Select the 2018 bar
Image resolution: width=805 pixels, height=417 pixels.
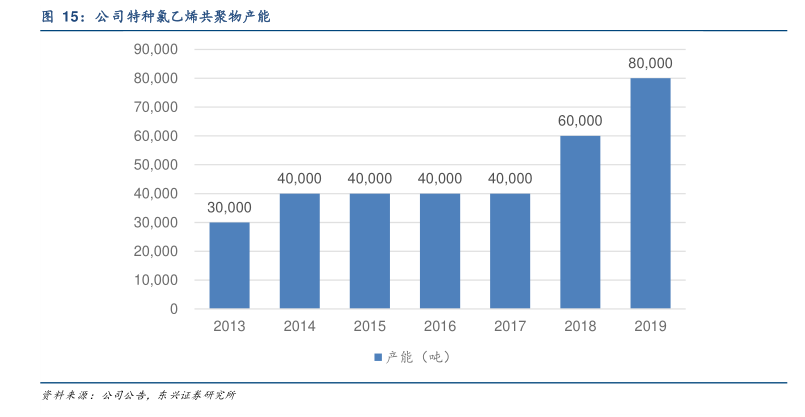point(580,222)
